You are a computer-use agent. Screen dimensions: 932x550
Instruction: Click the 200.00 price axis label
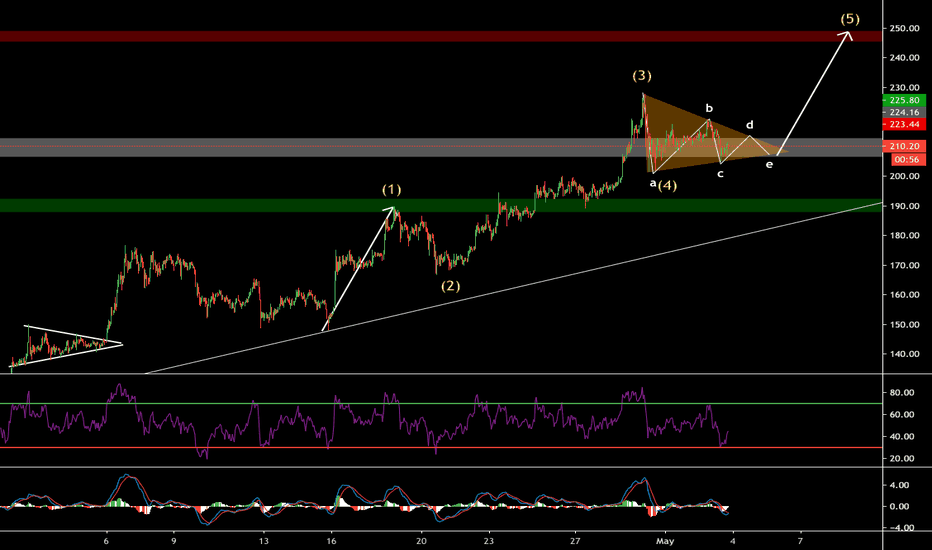[x=905, y=176]
